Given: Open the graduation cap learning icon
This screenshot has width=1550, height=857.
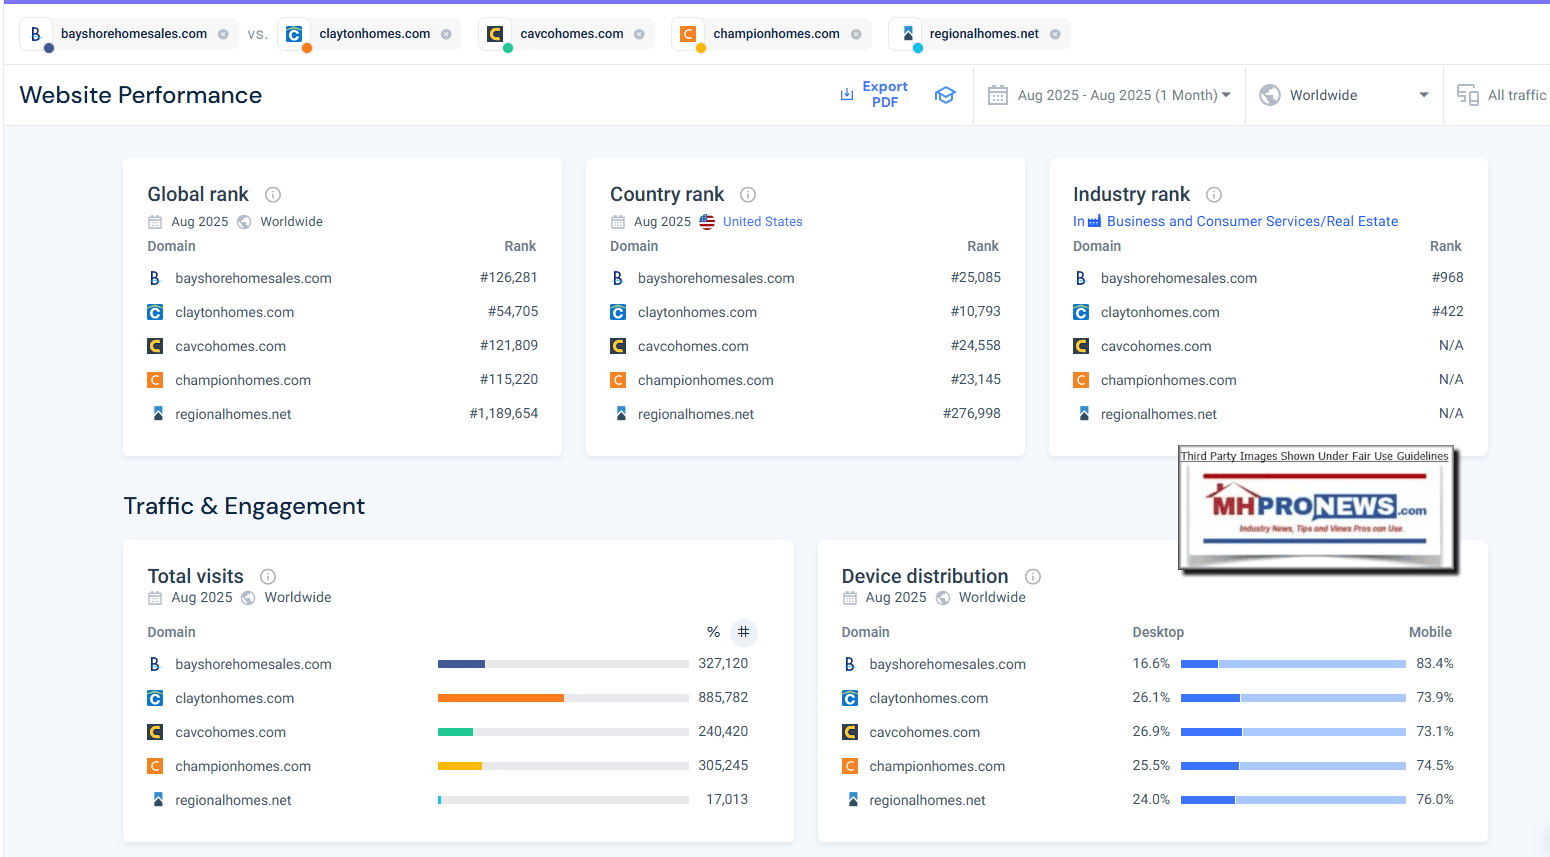Looking at the screenshot, I should [x=945, y=95].
